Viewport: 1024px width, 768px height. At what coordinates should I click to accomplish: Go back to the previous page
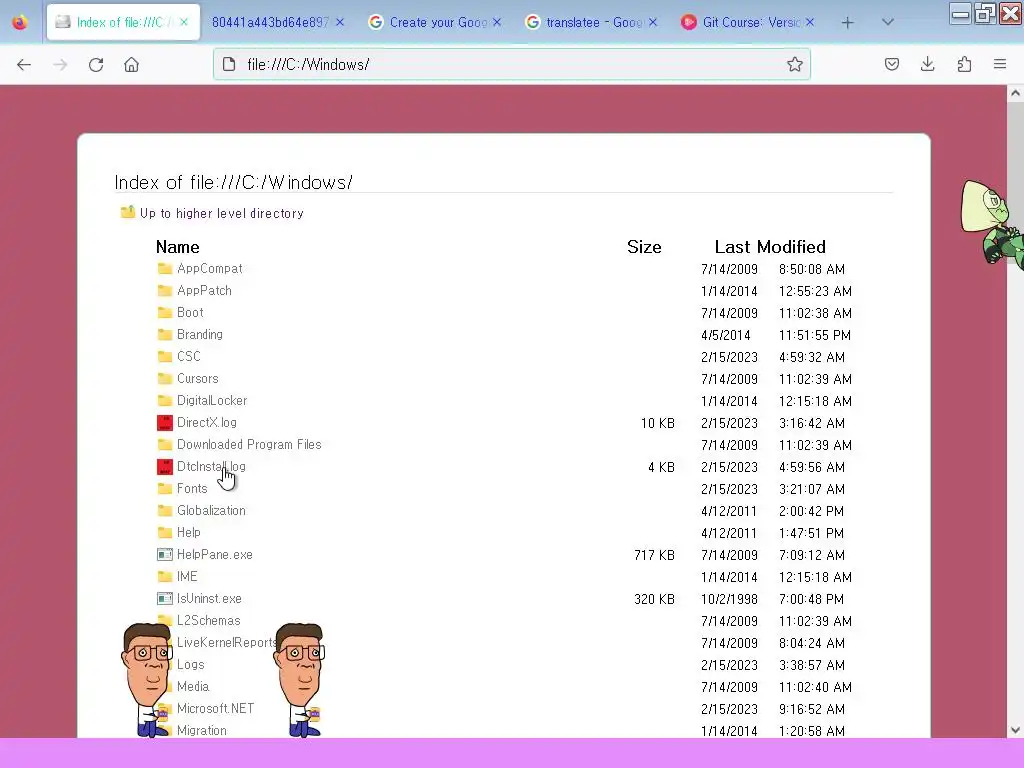tap(24, 65)
